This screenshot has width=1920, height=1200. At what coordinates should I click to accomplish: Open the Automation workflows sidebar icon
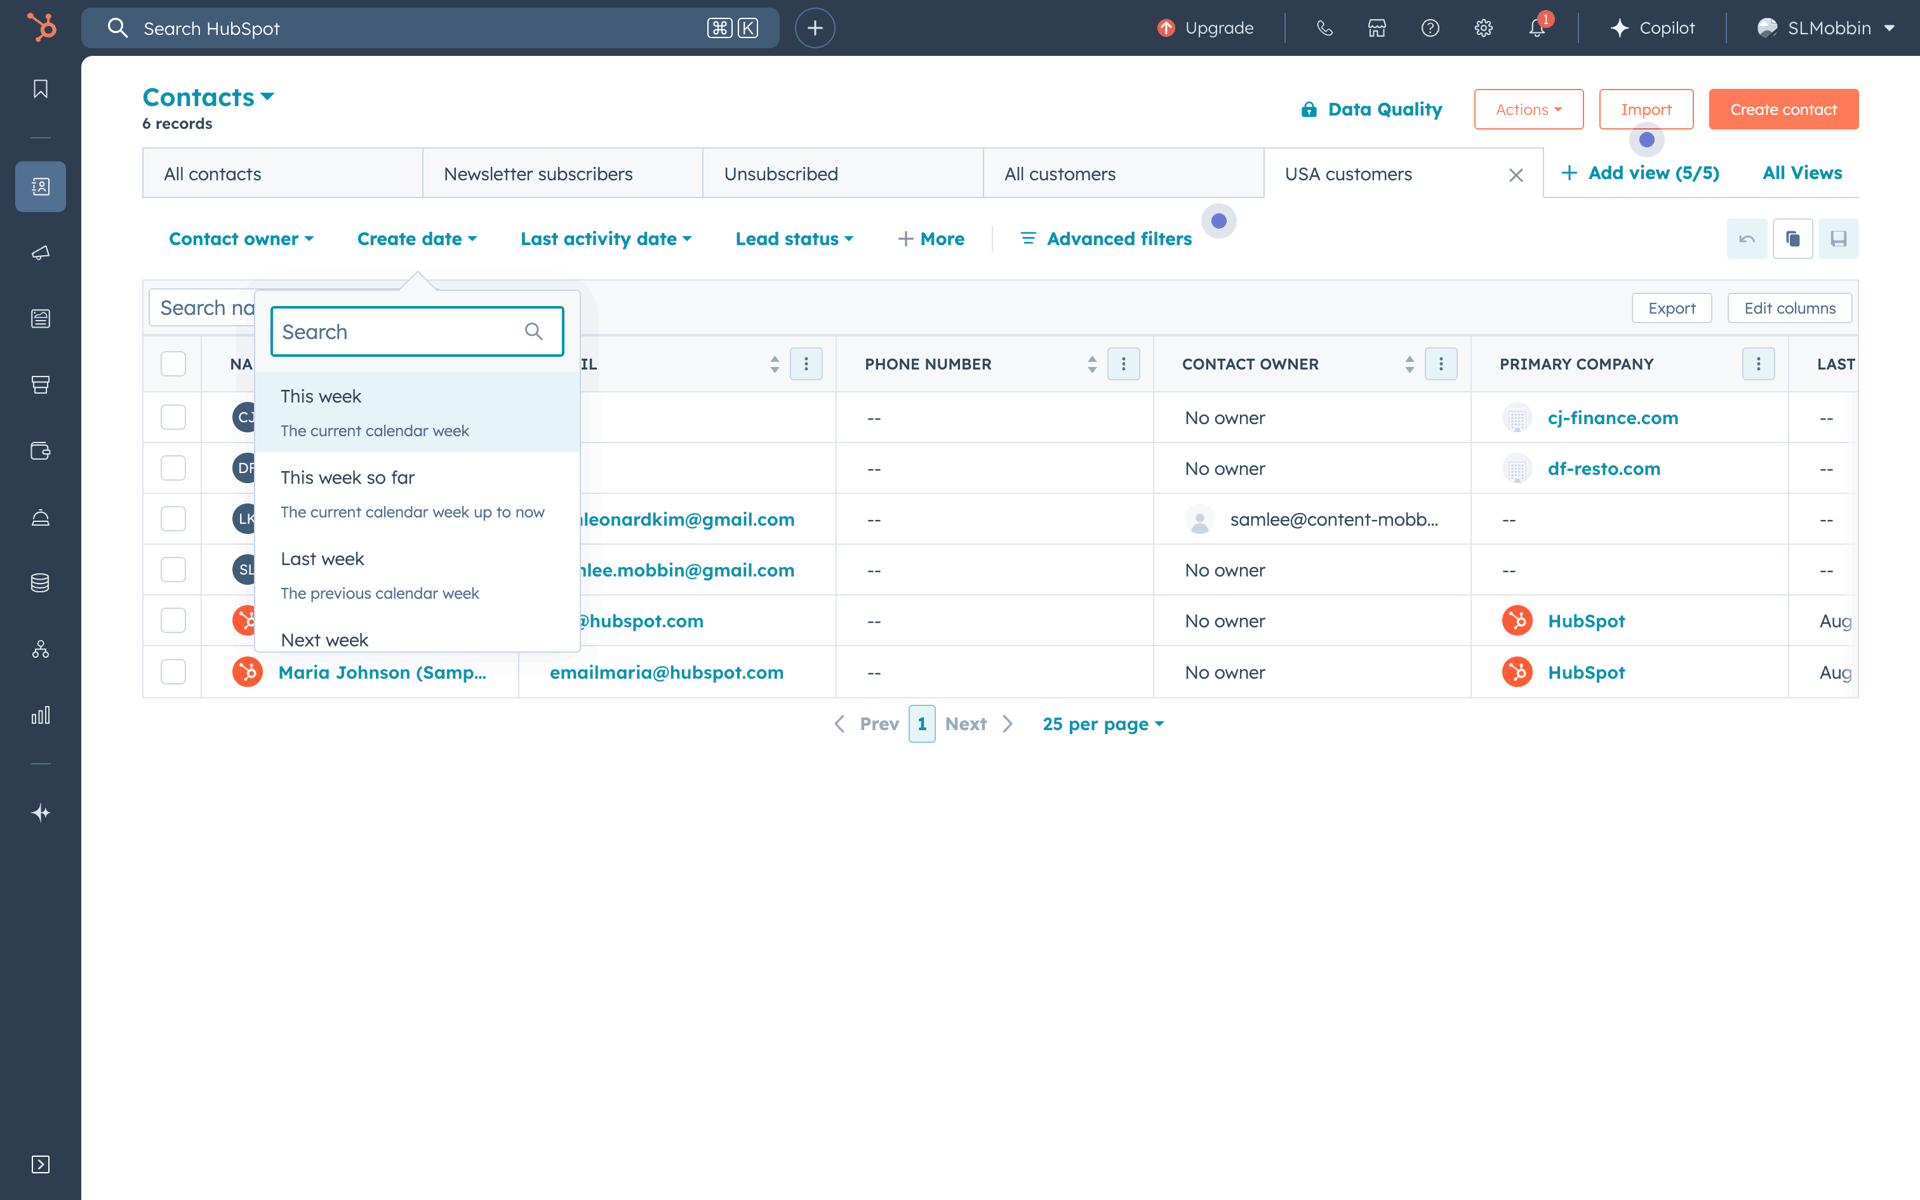coord(41,649)
